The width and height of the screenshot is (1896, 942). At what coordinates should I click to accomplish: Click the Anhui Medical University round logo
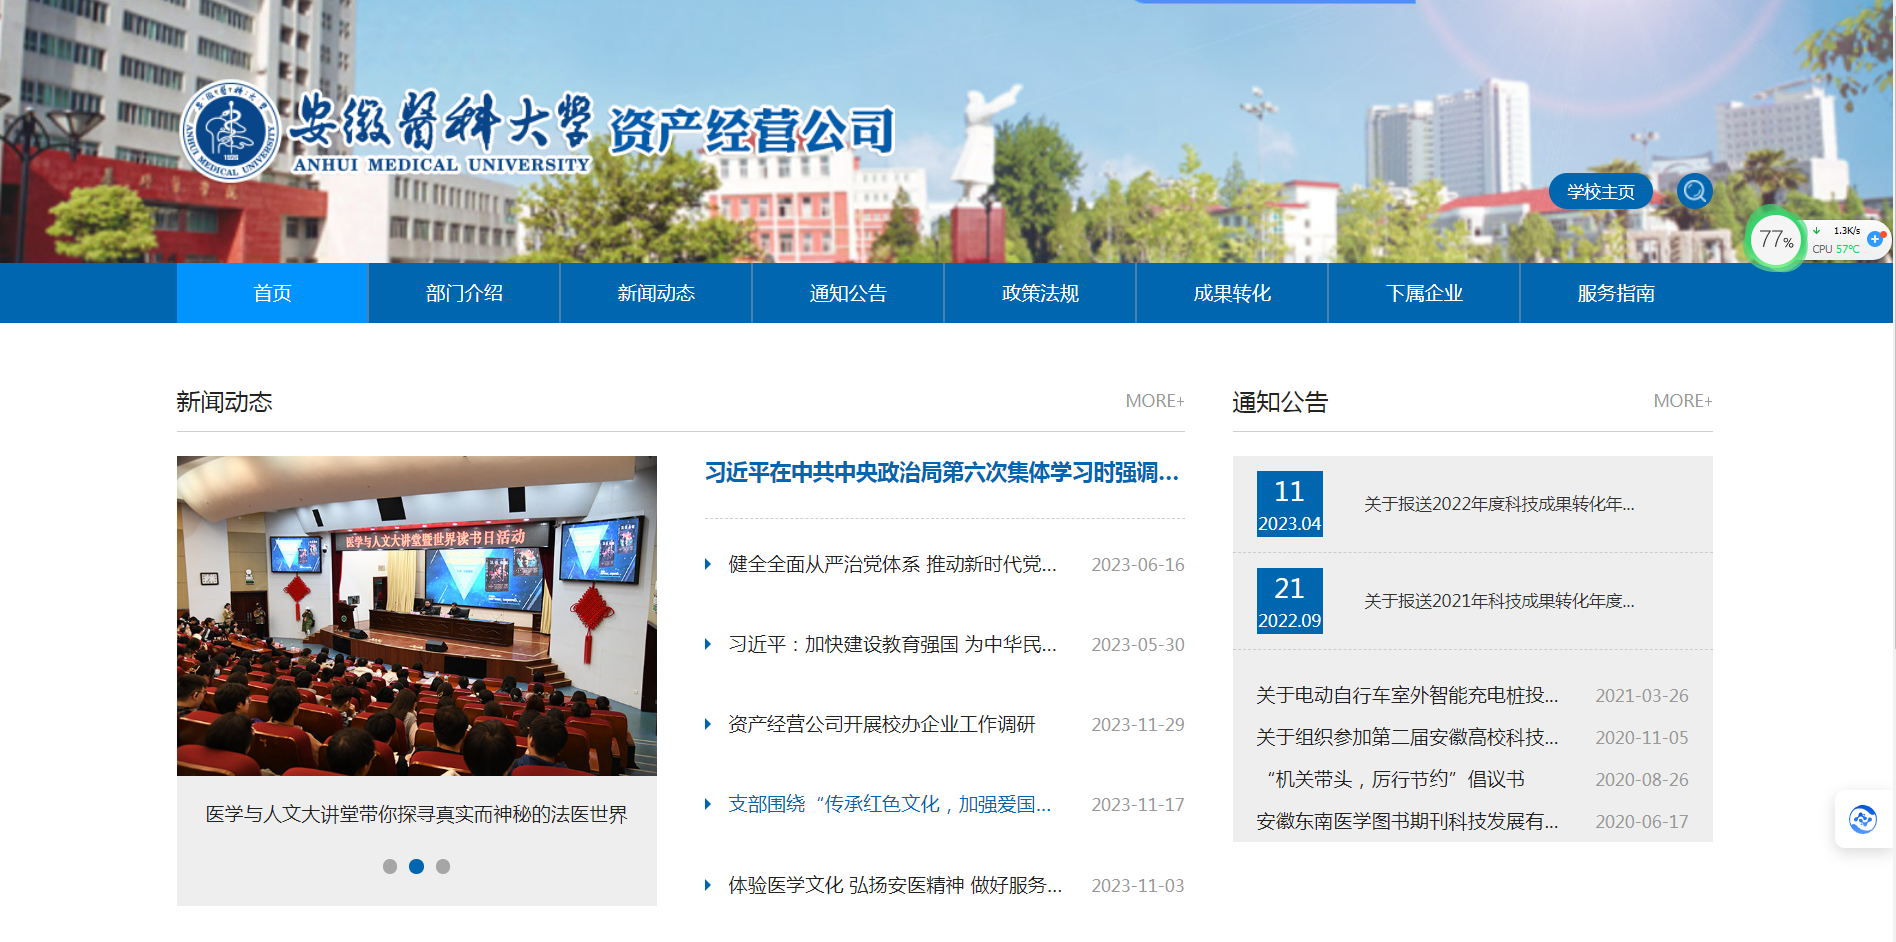coord(230,132)
